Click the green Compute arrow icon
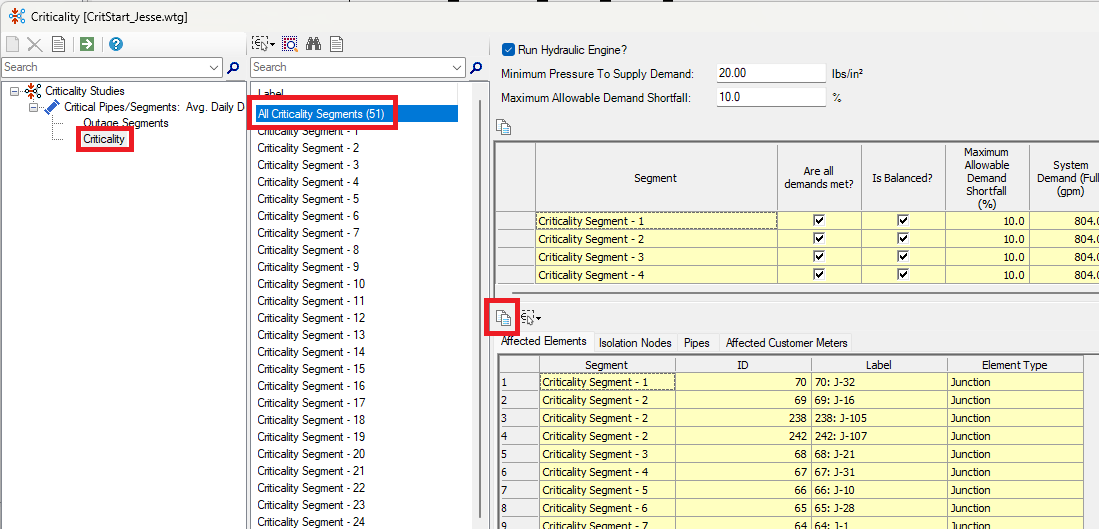 tap(87, 44)
